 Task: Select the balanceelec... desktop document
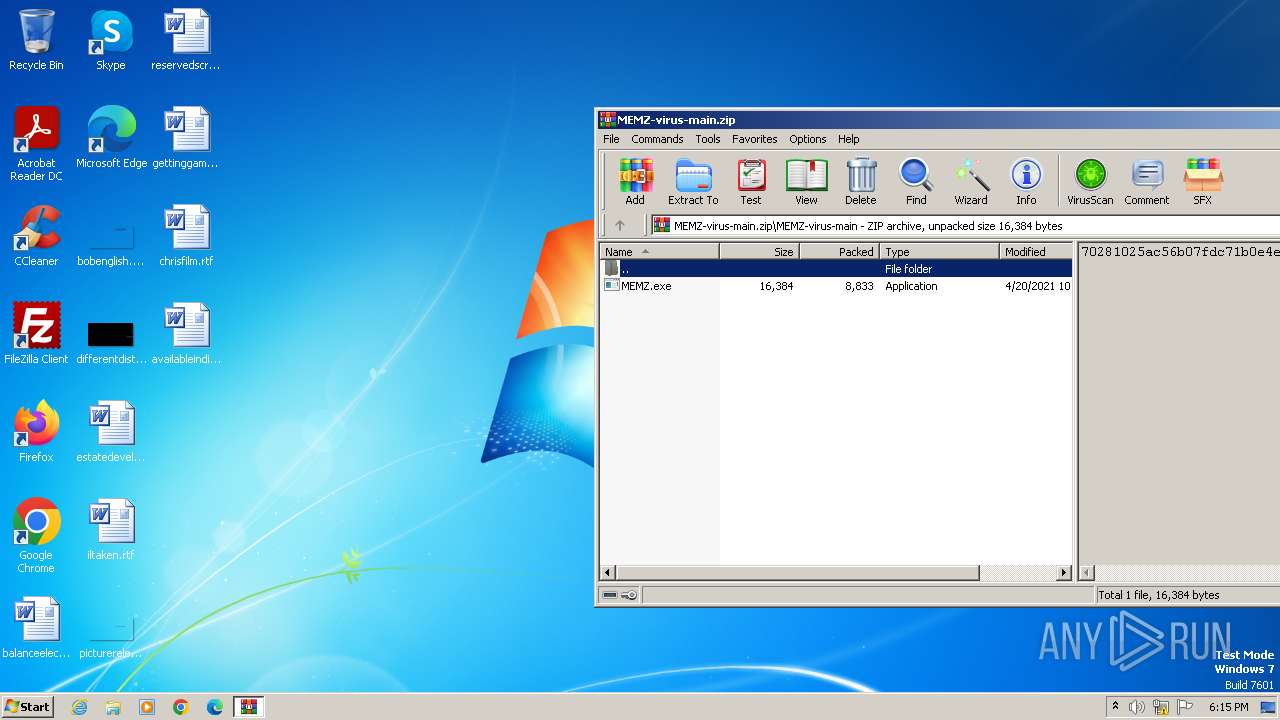coord(36,628)
